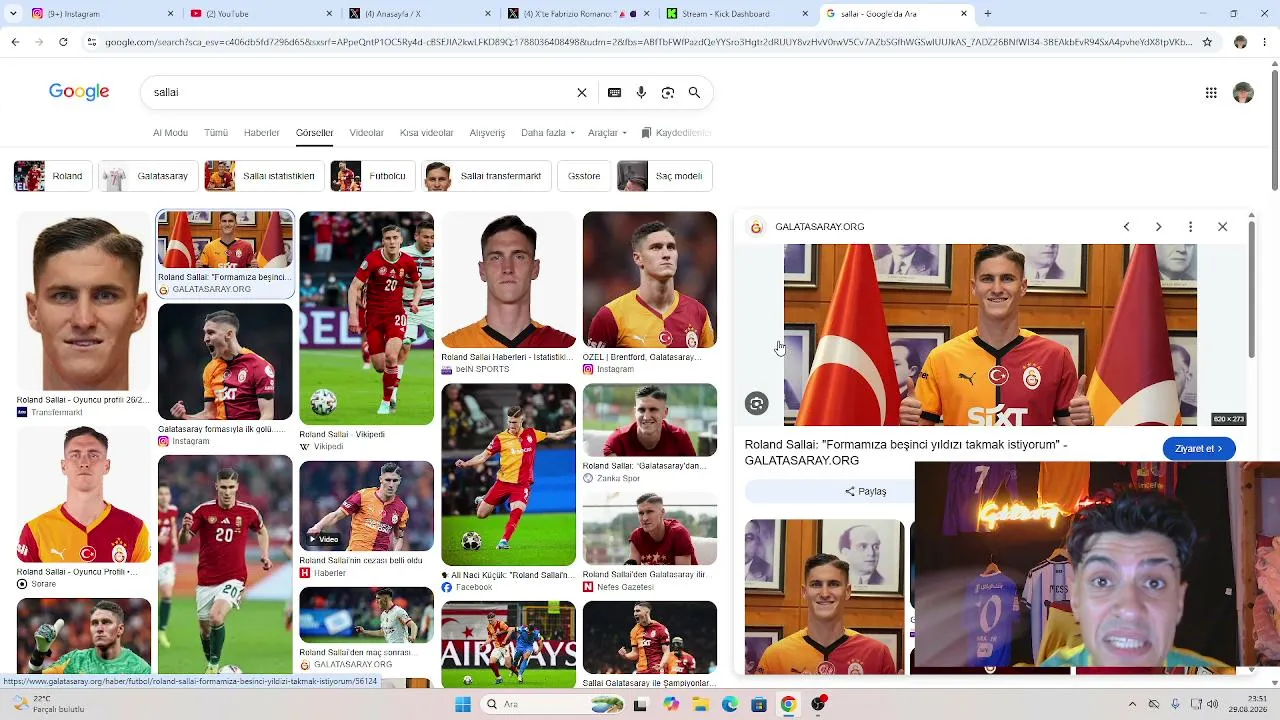Filter images by 'Sallai transfermarkt' chip
This screenshot has width=1280, height=720.
(486, 176)
